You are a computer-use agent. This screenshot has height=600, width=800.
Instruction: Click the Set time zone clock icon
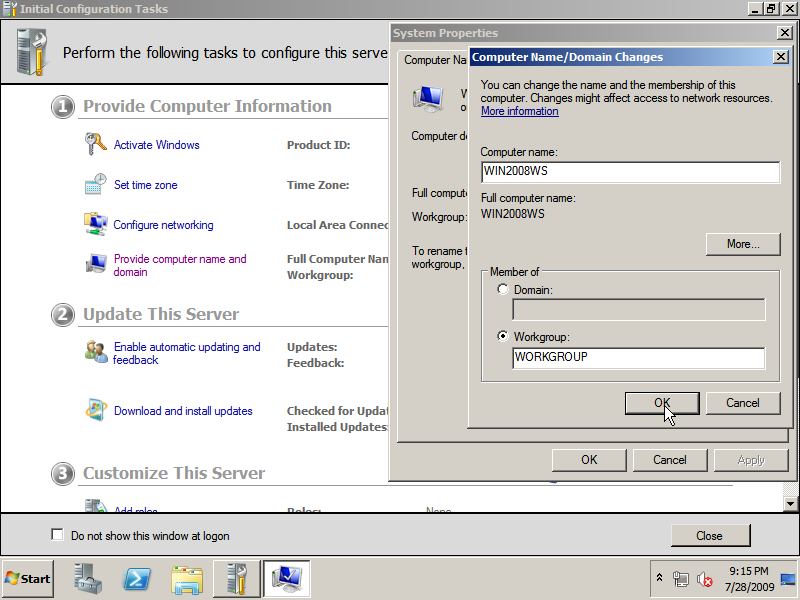(95, 184)
